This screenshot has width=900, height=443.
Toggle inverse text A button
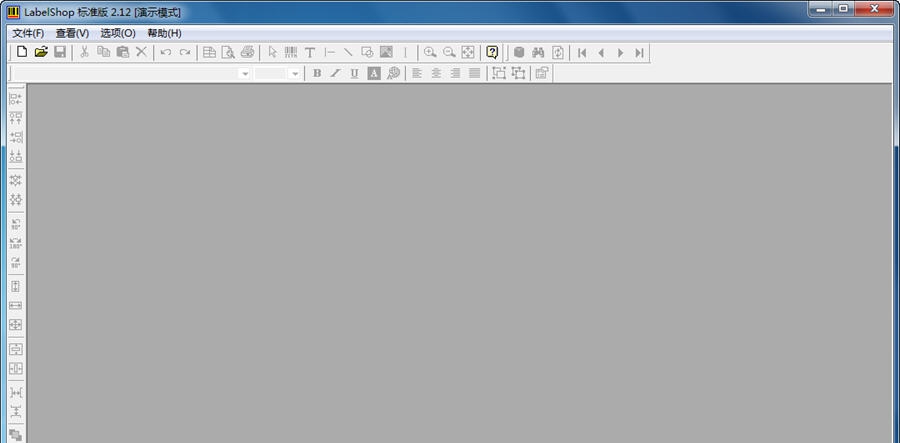click(374, 73)
